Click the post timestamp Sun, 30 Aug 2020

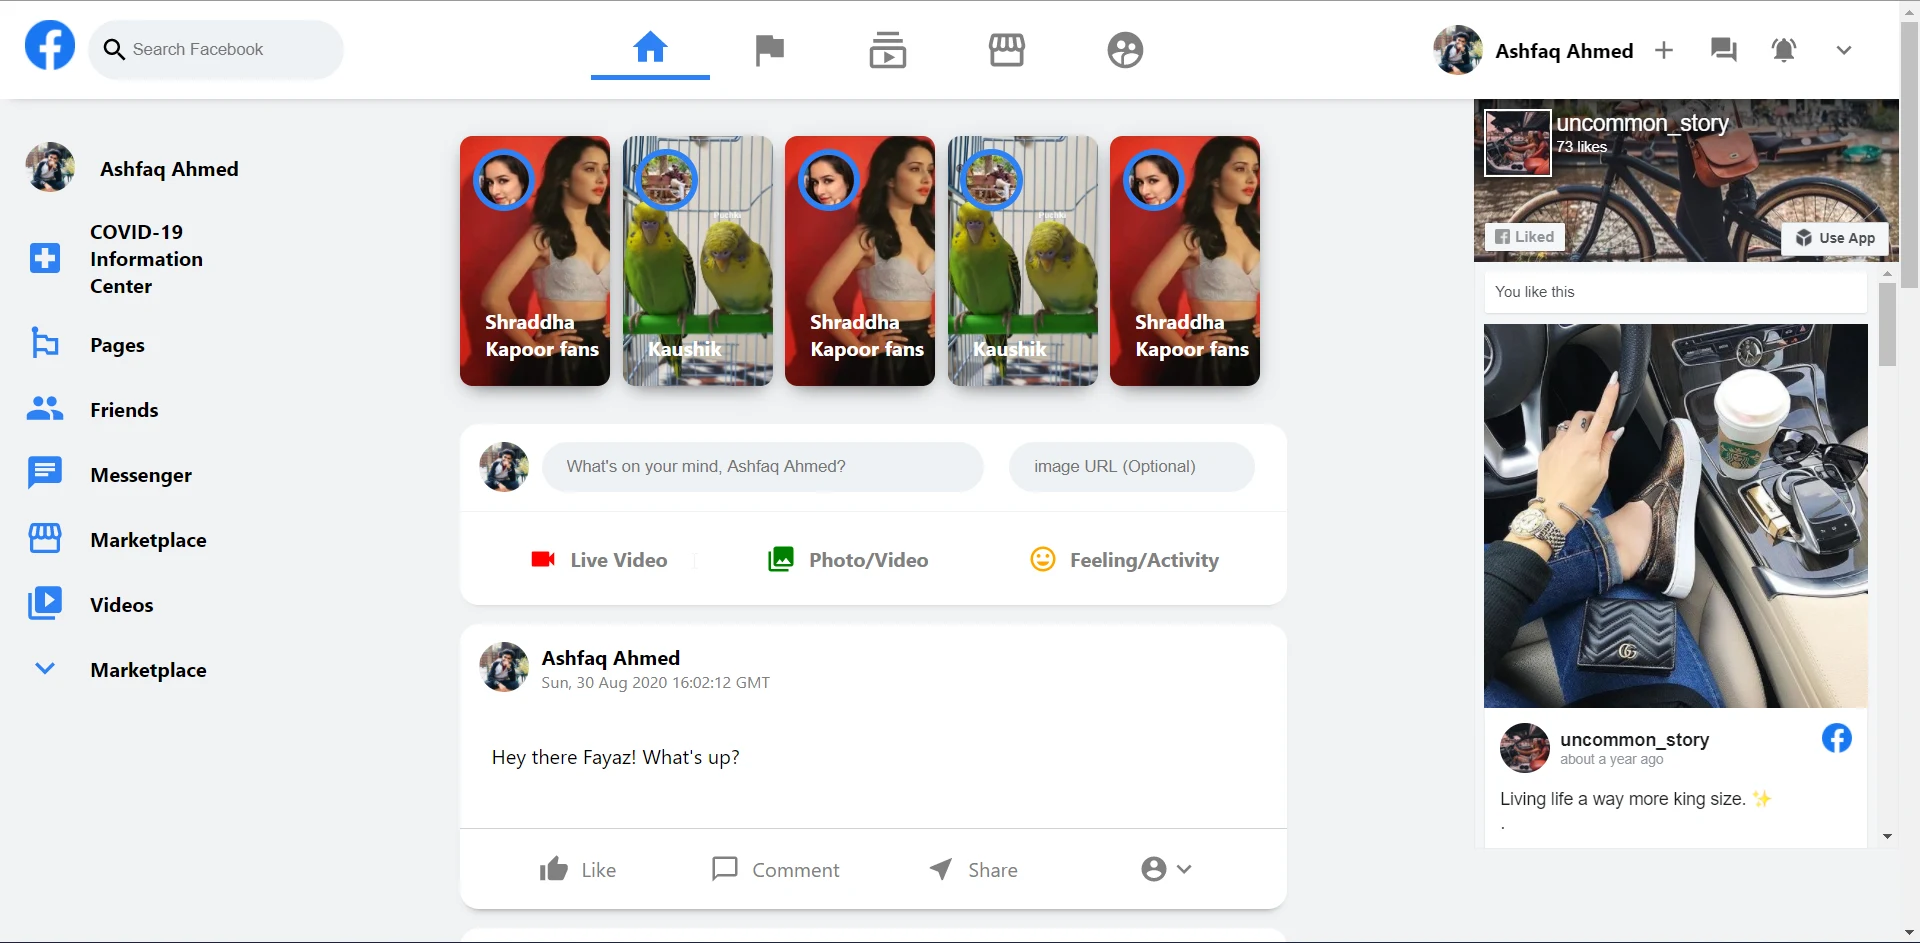655,683
